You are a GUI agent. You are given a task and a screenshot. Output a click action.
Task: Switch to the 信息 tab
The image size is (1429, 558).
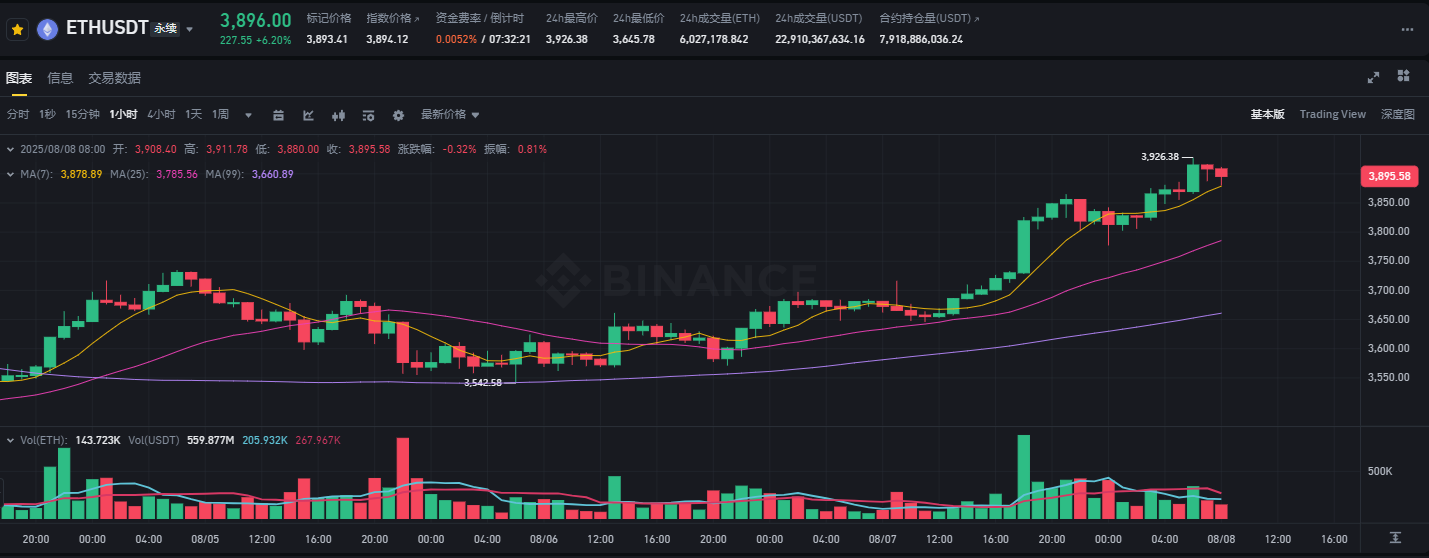[x=60, y=78]
